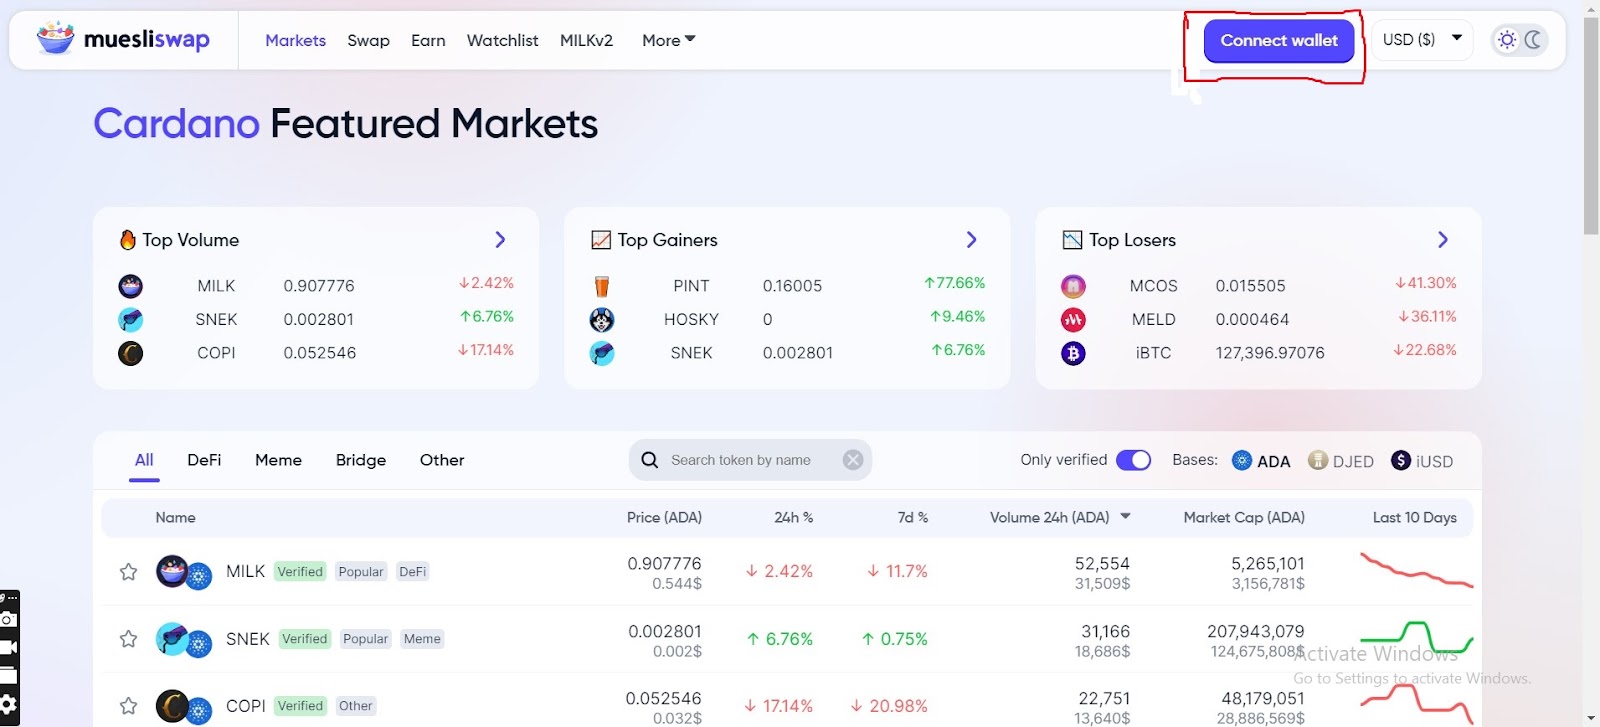Viewport: 1600px width, 727px height.
Task: Click the MILK pair icon in table
Action: point(184,573)
